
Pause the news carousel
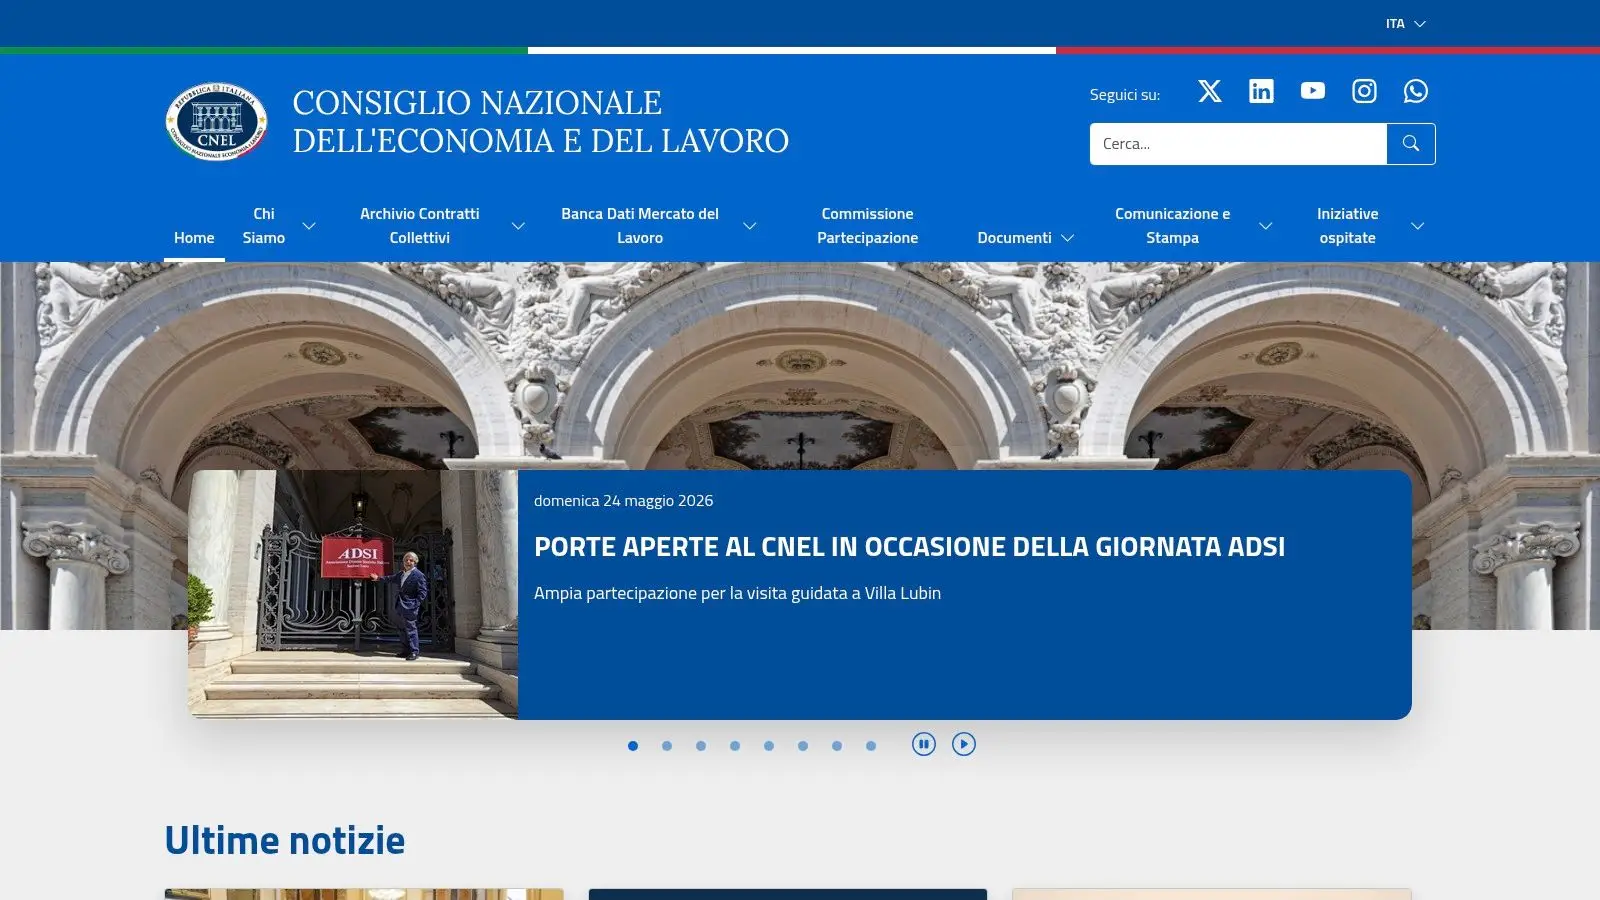click(x=924, y=744)
